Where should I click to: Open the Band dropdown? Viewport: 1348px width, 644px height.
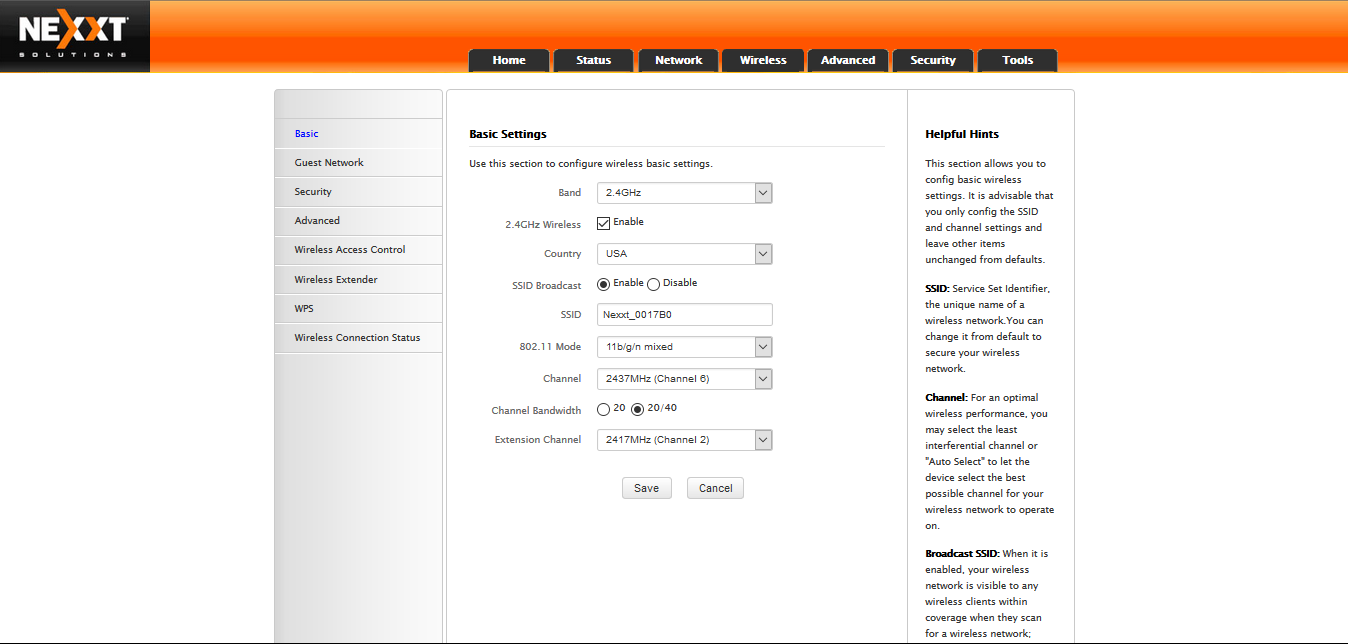[x=685, y=193]
